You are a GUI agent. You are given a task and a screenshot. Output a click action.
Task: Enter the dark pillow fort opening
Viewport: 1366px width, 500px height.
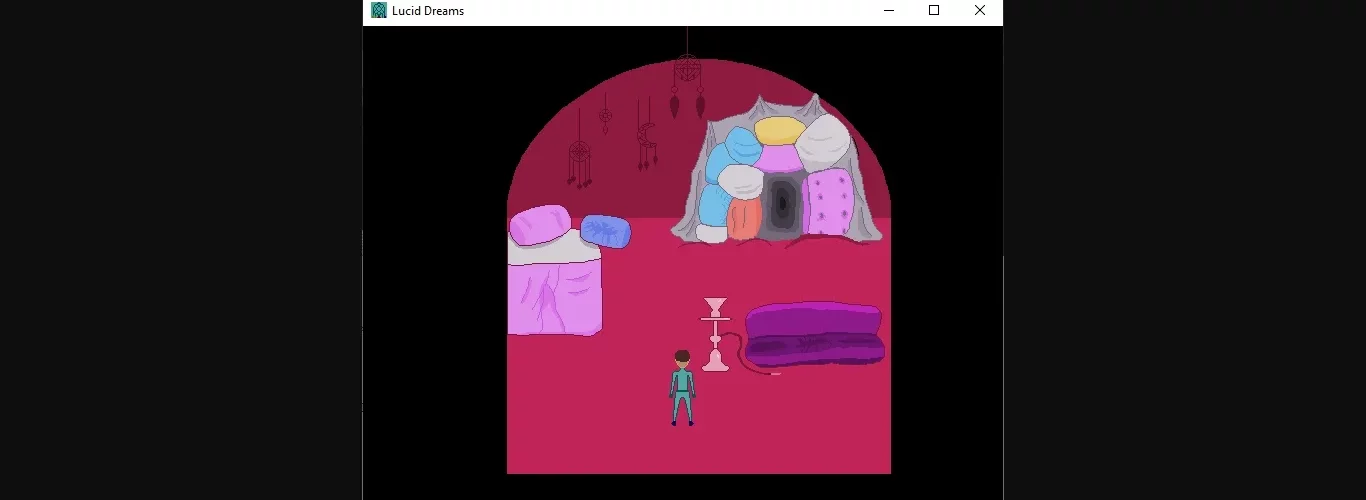tap(780, 207)
